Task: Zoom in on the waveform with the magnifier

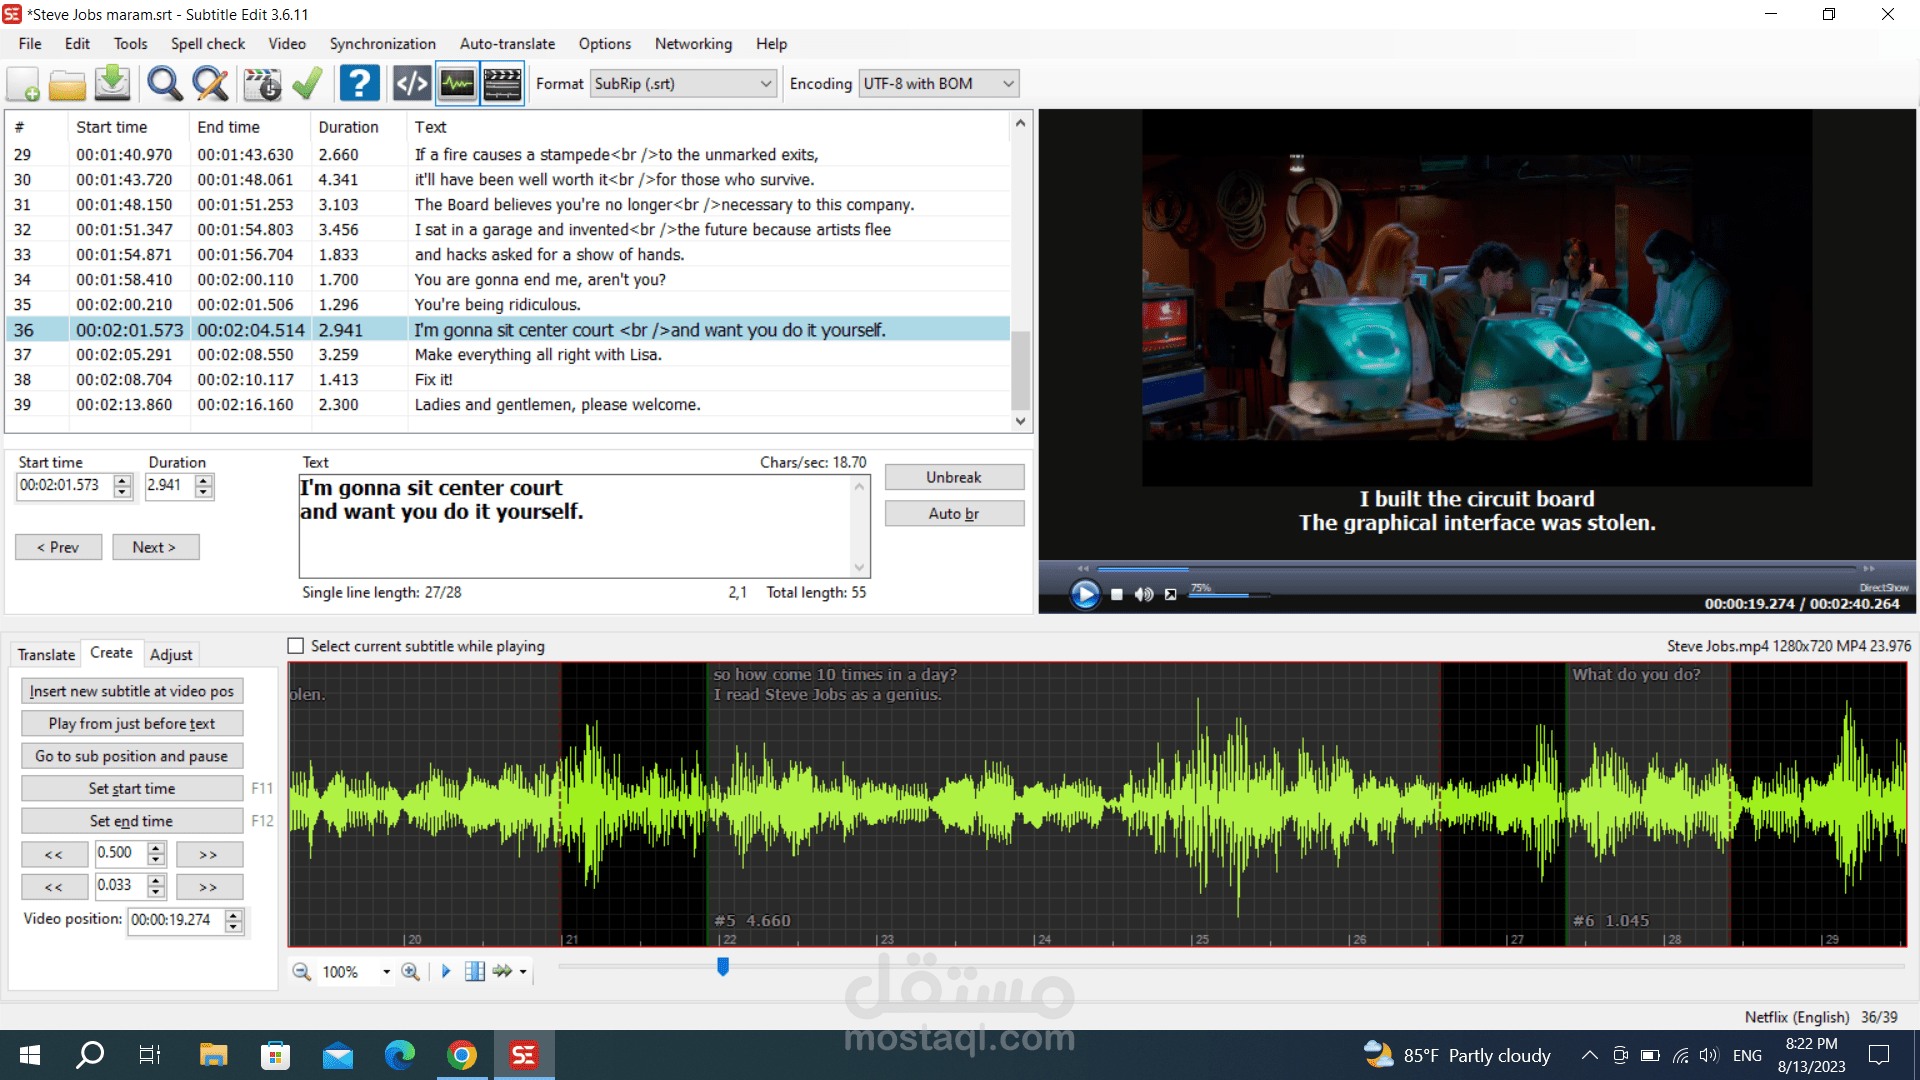Action: click(x=410, y=971)
